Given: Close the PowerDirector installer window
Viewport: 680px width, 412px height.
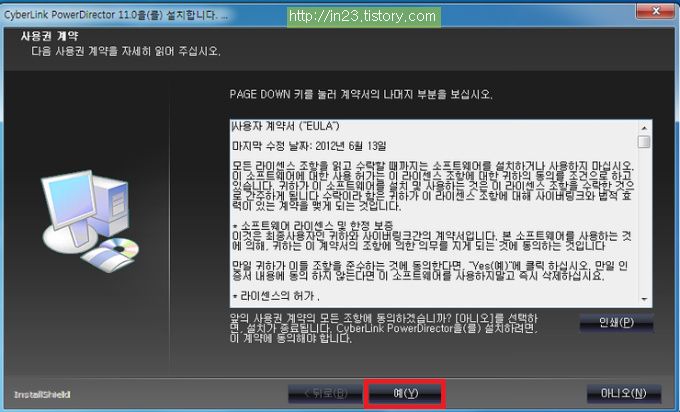Looking at the screenshot, I should click(656, 11).
